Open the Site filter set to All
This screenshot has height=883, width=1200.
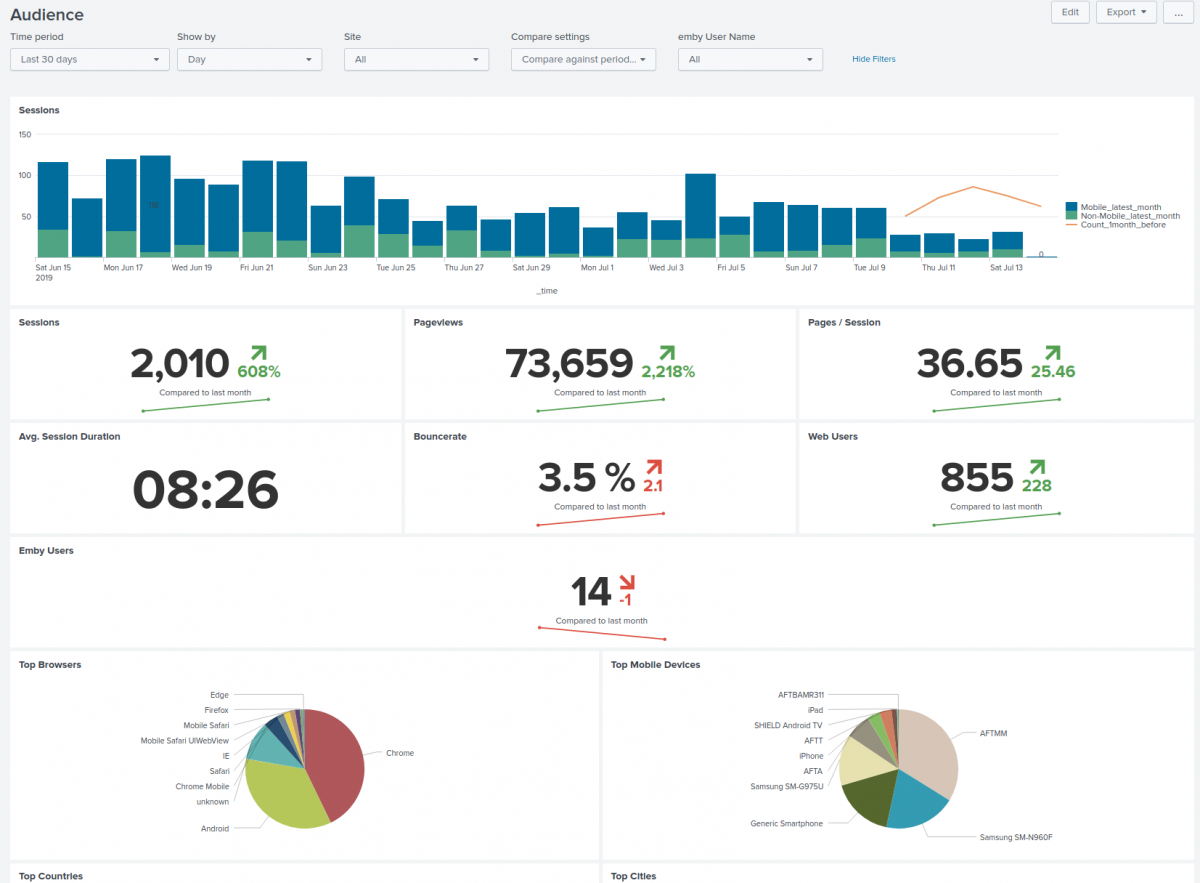pos(416,59)
